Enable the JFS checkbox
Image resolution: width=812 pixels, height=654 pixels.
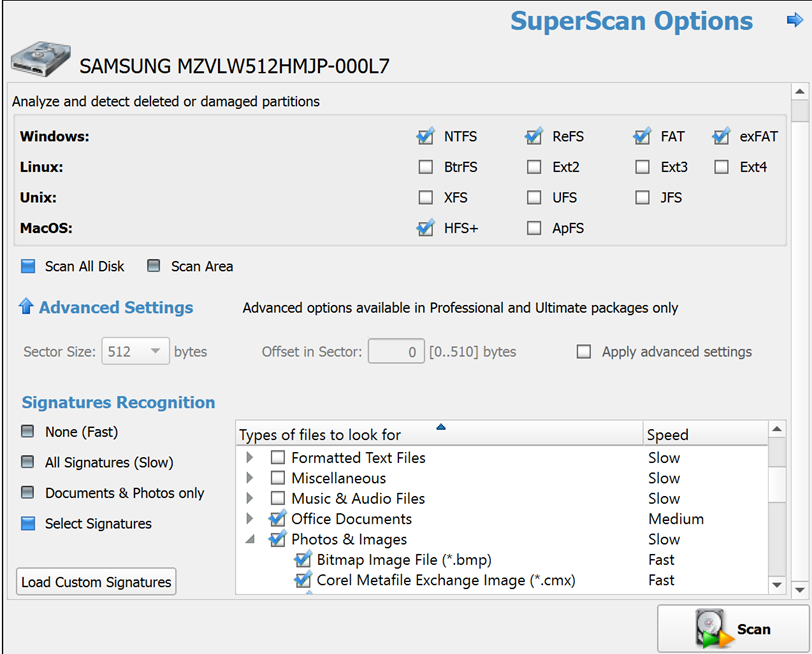(642, 197)
